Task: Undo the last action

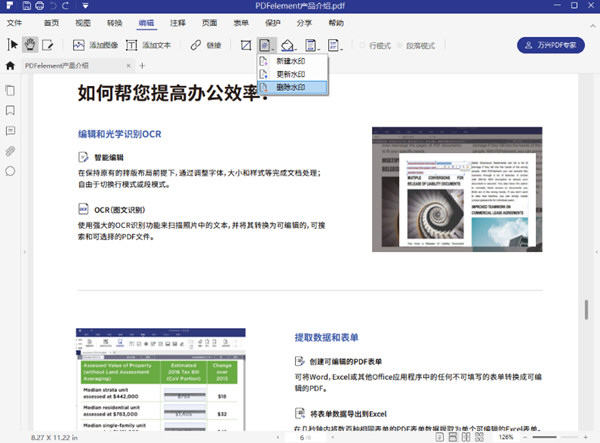Action: point(53,6)
